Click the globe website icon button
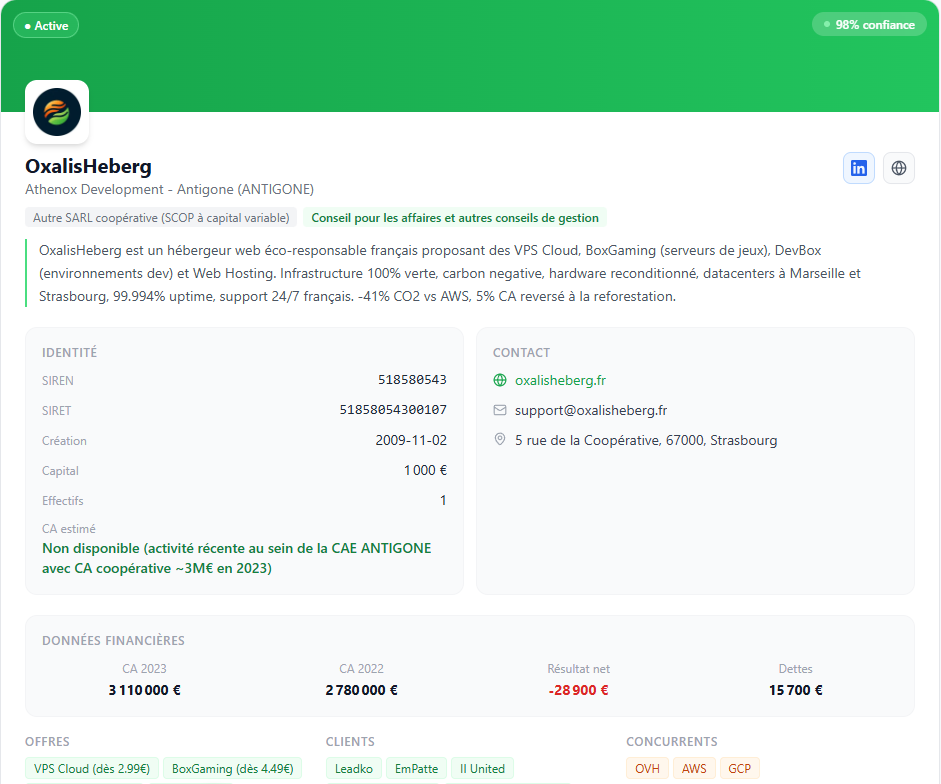This screenshot has width=941, height=784. [x=898, y=168]
